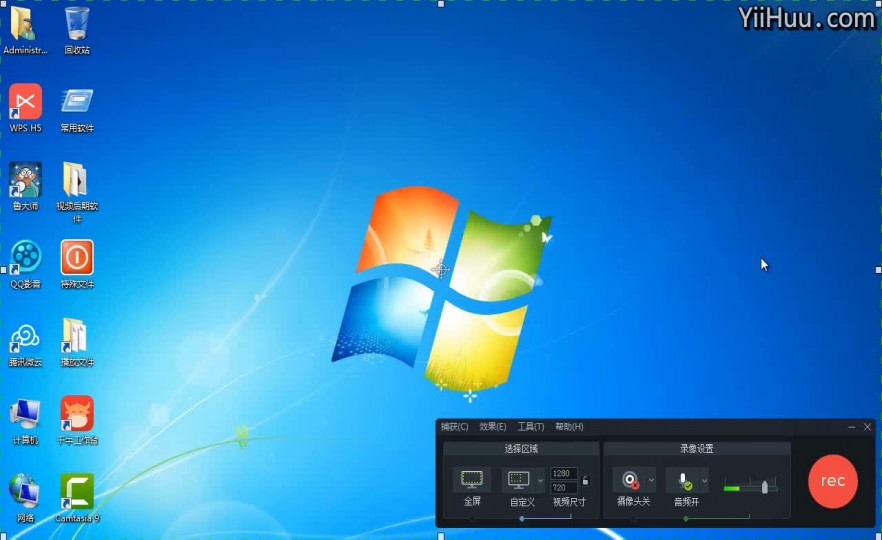882x540 pixels.
Task: Select the 鲁大师 desktop shortcut
Action: point(25,186)
